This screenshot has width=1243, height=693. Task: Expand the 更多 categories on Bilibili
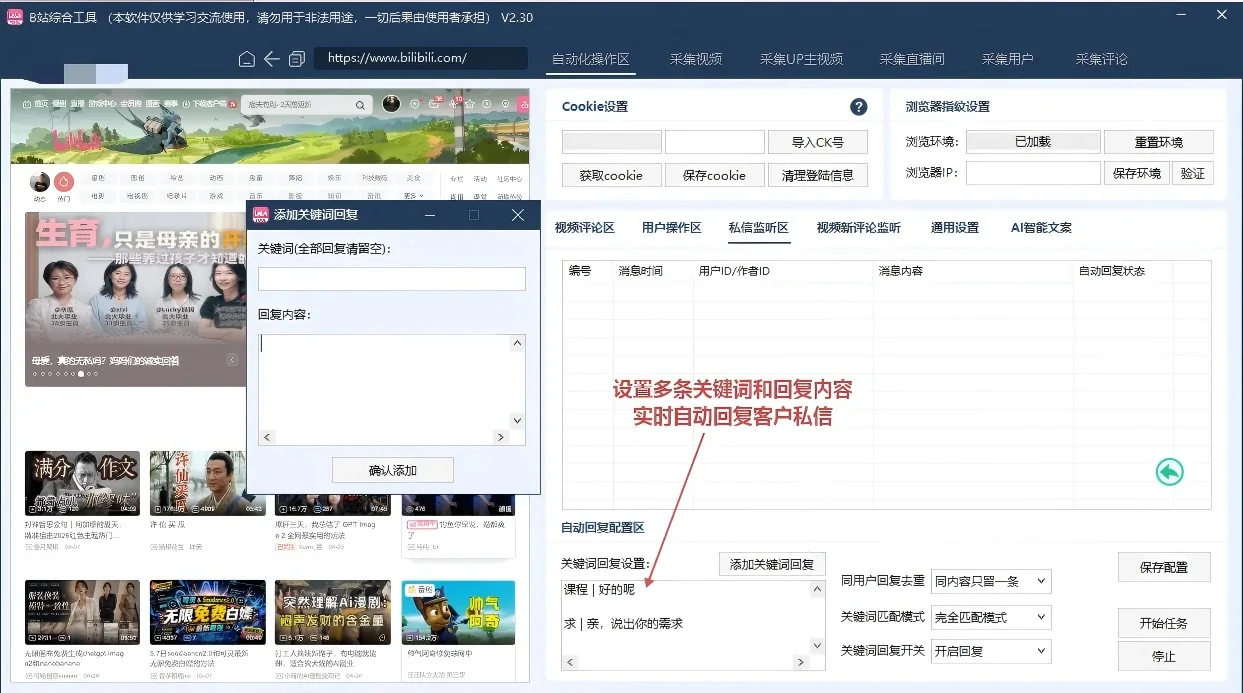(x=414, y=196)
